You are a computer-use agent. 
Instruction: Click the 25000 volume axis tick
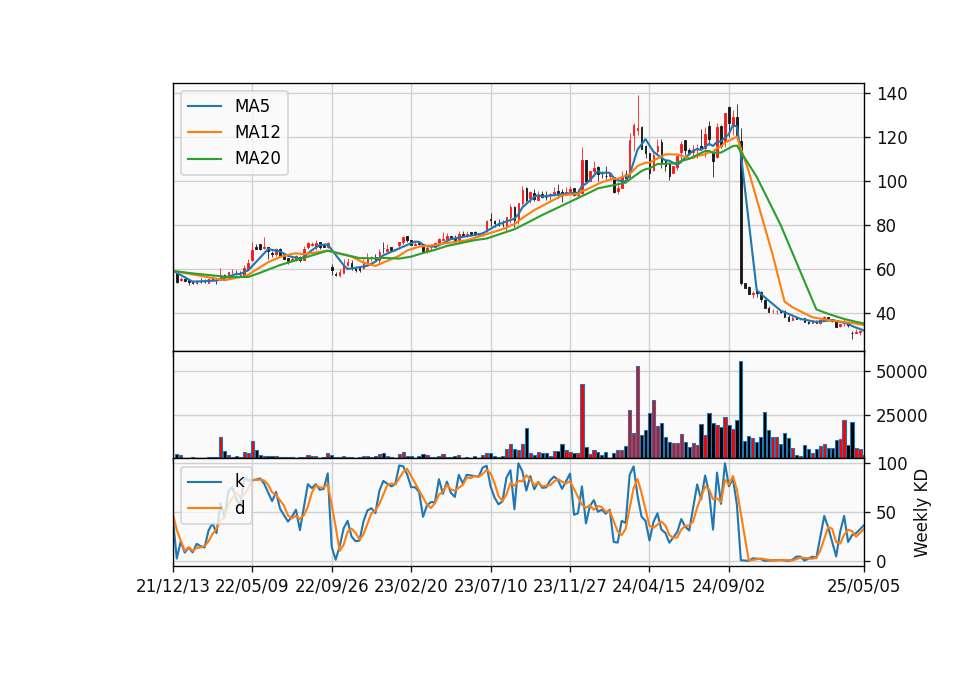(902, 416)
